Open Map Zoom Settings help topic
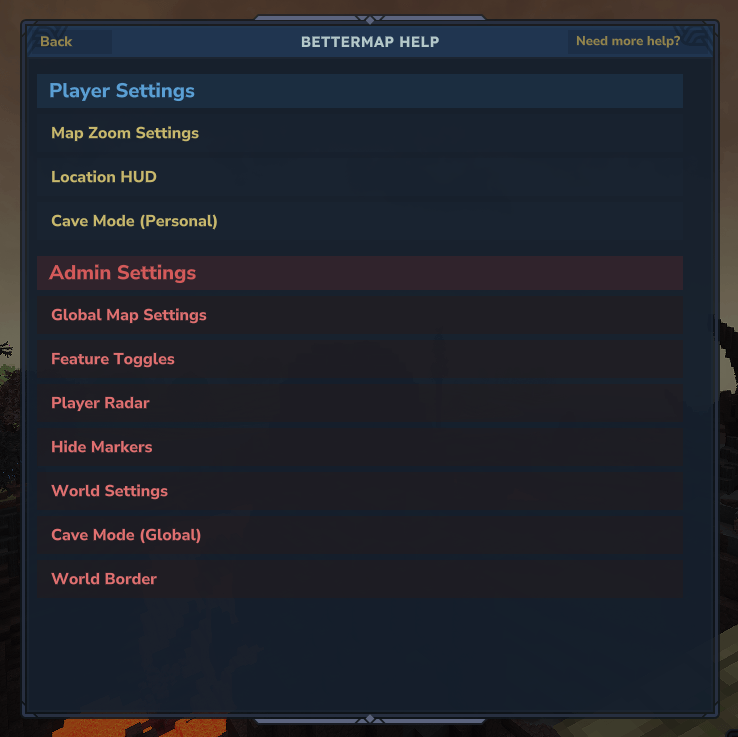This screenshot has height=737, width=738. coord(360,133)
